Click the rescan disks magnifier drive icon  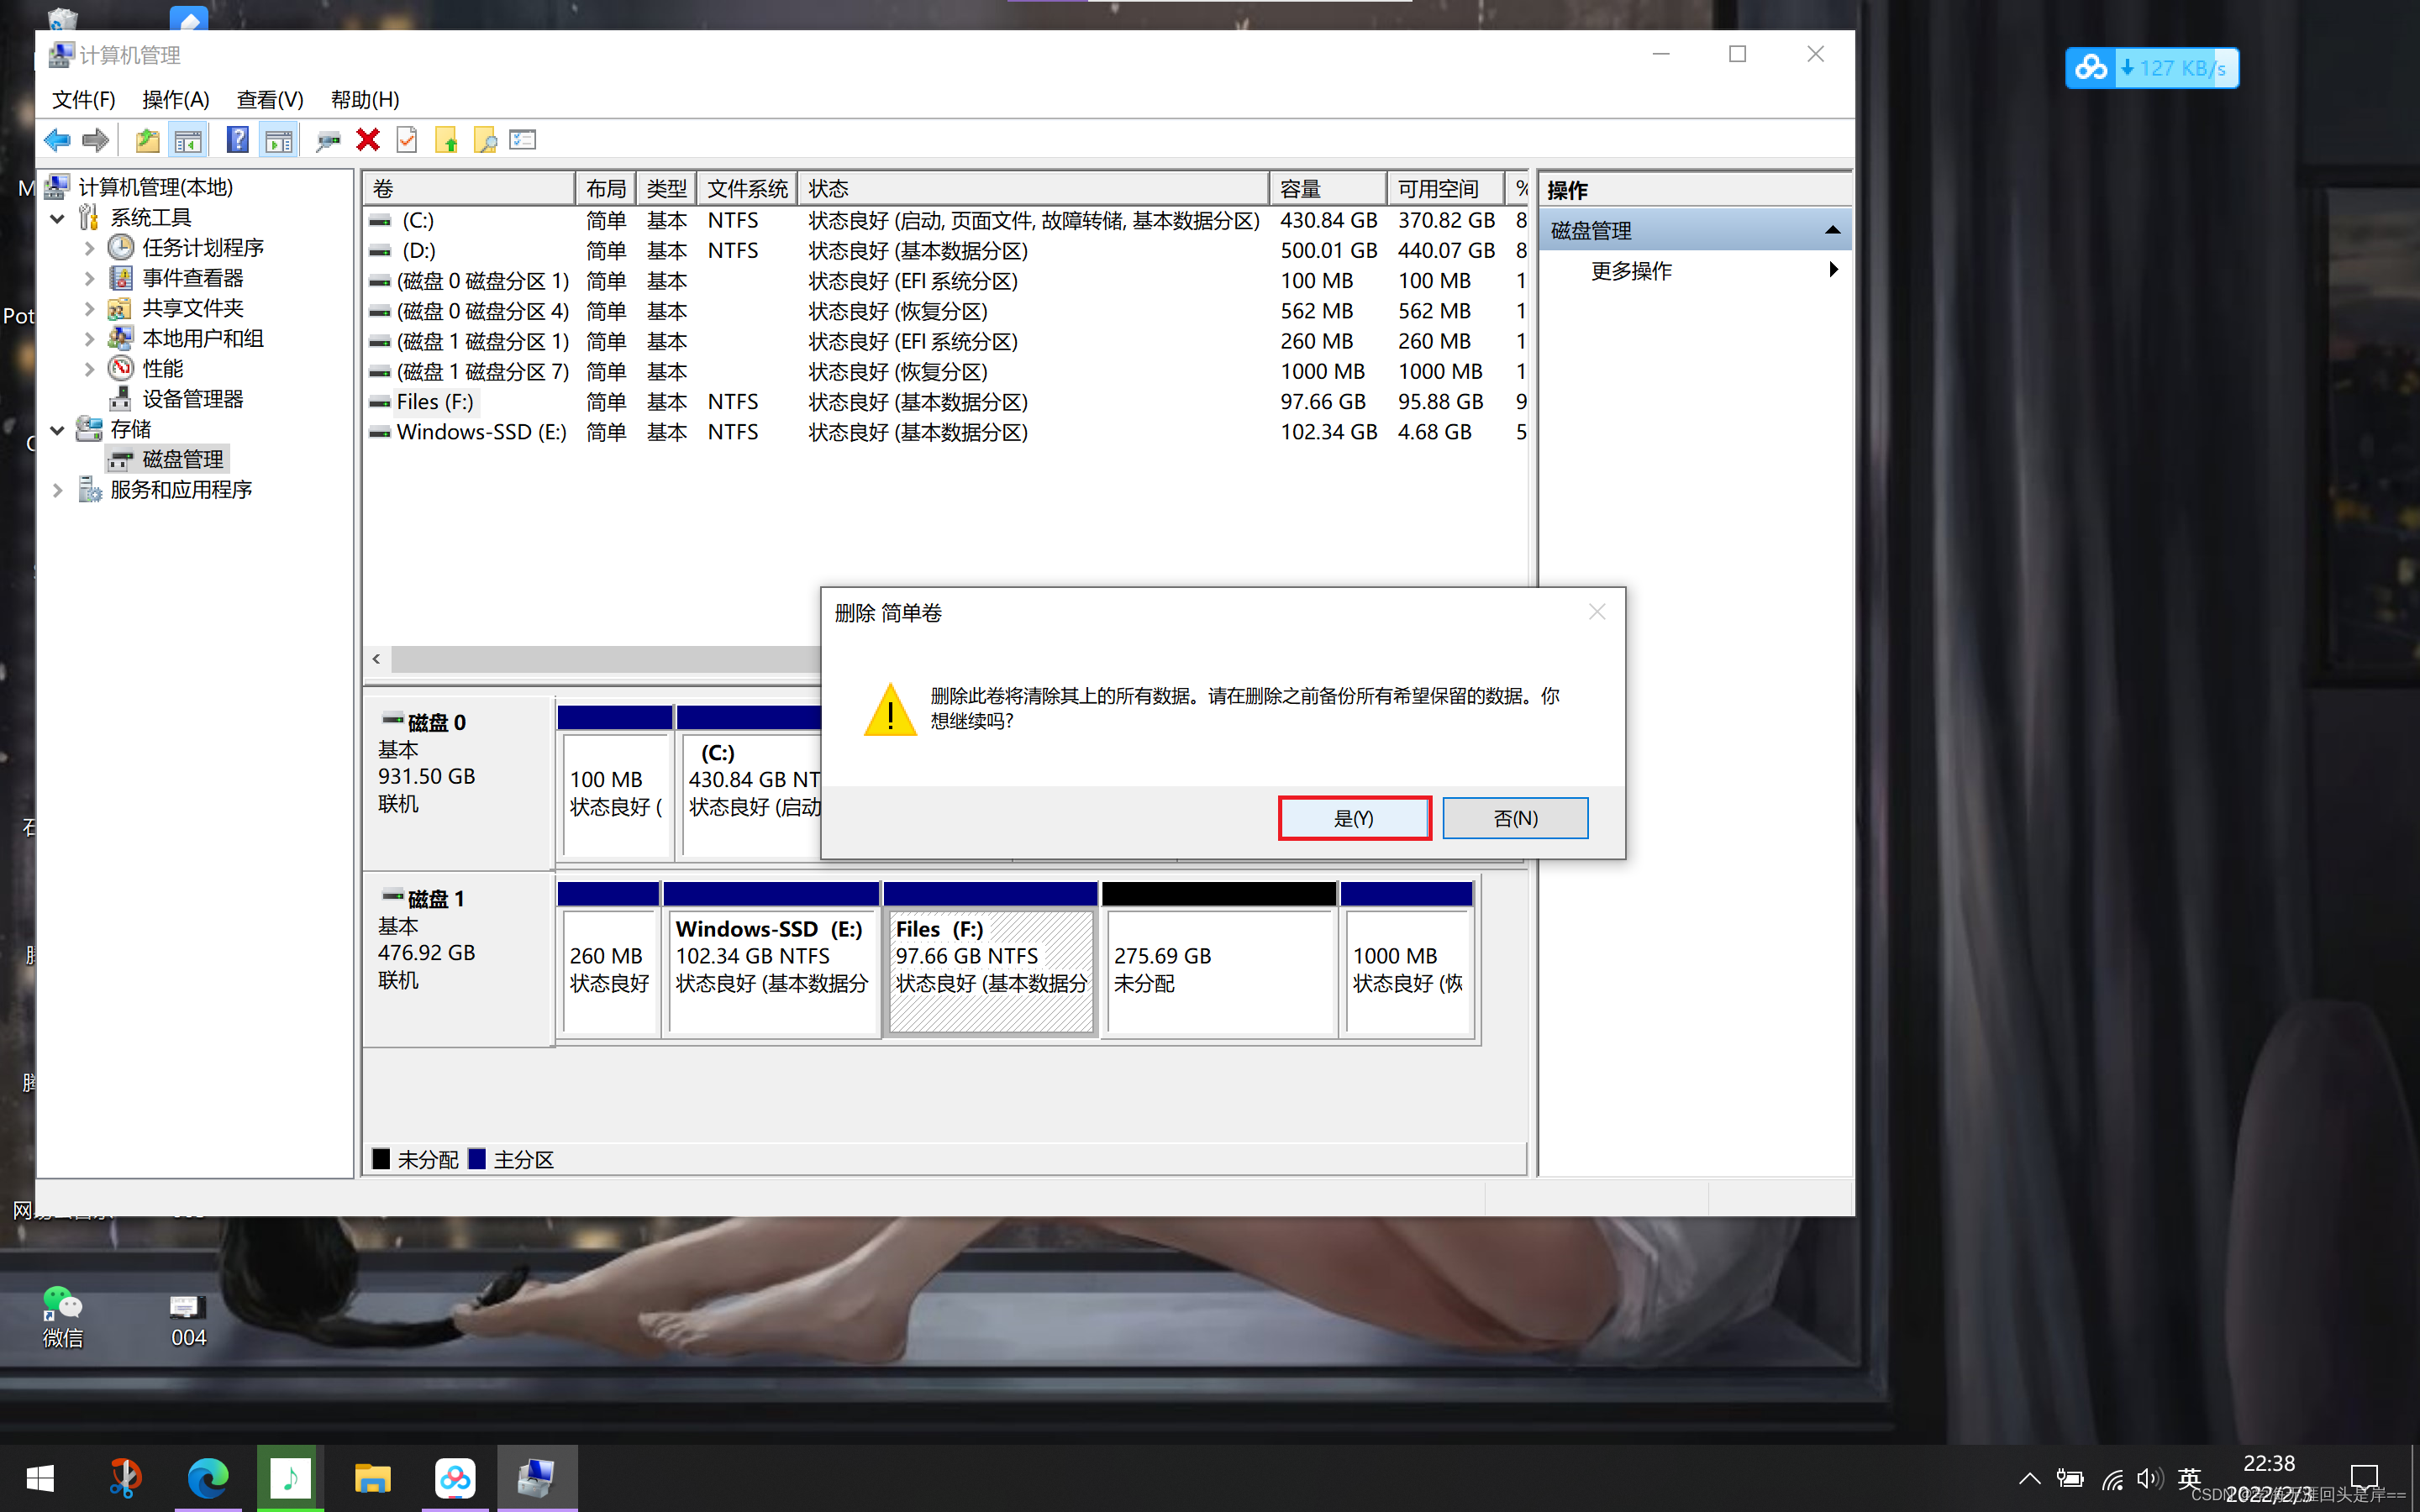[x=327, y=140]
